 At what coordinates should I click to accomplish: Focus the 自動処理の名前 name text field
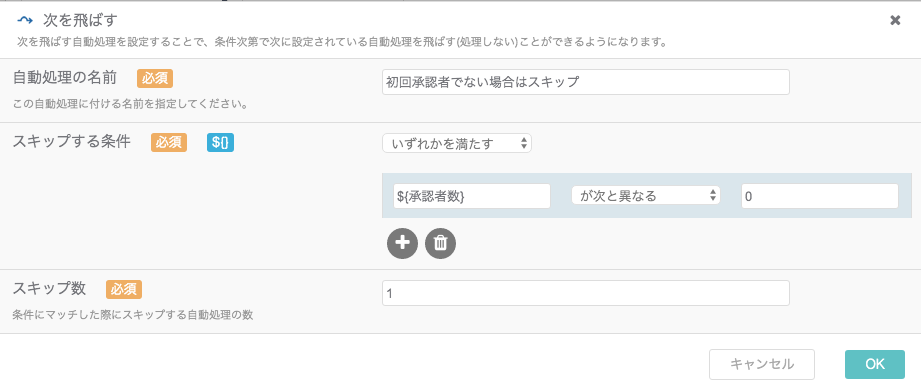click(586, 82)
